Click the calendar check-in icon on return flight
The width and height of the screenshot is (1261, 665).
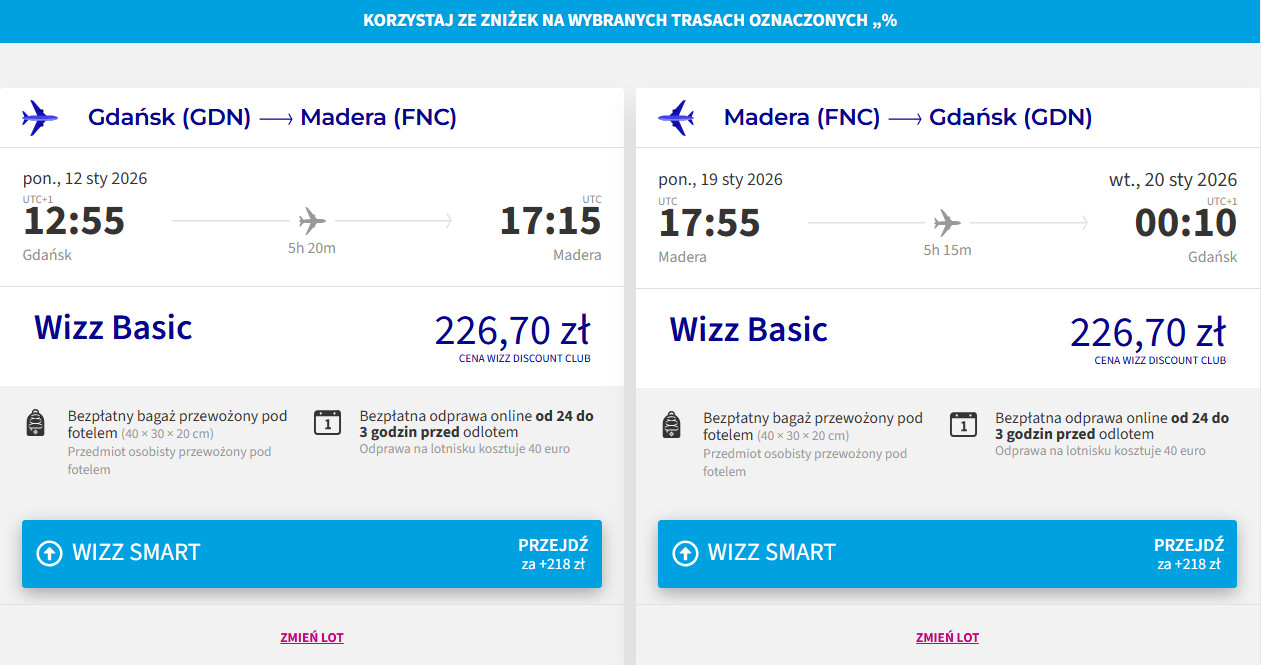[963, 424]
